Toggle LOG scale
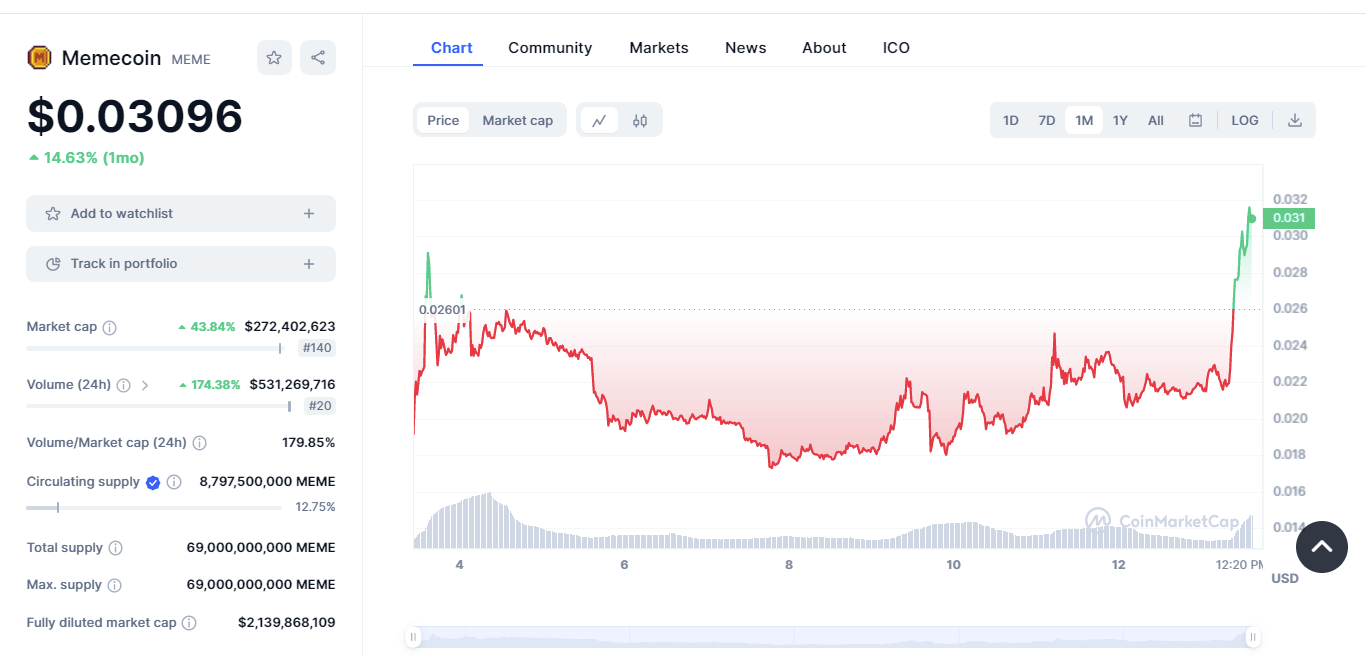The width and height of the screenshot is (1366, 657). pyautogui.click(x=1245, y=120)
